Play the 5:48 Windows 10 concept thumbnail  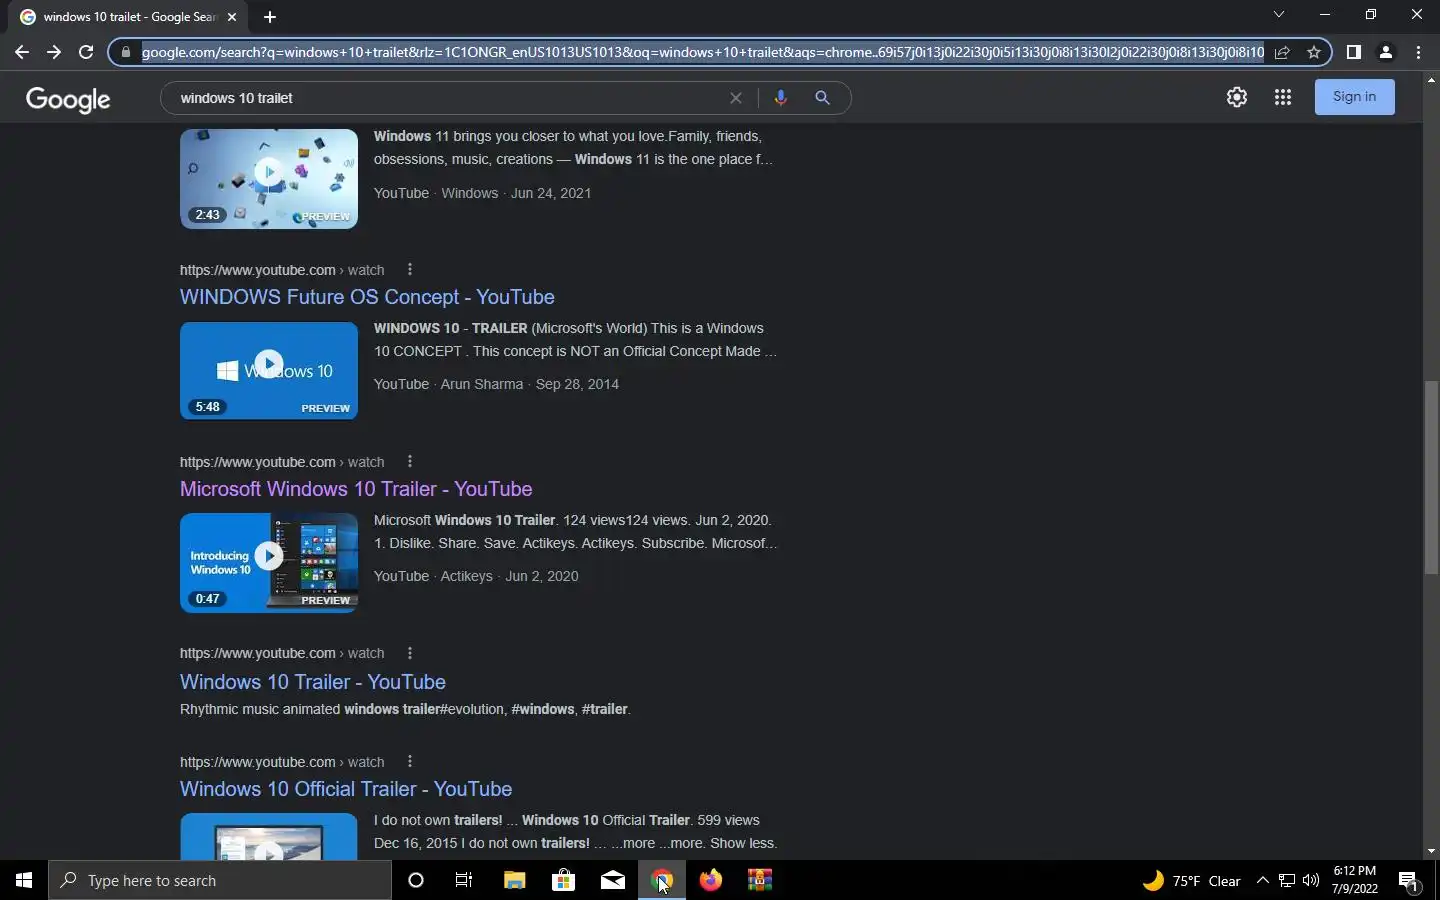click(x=268, y=370)
